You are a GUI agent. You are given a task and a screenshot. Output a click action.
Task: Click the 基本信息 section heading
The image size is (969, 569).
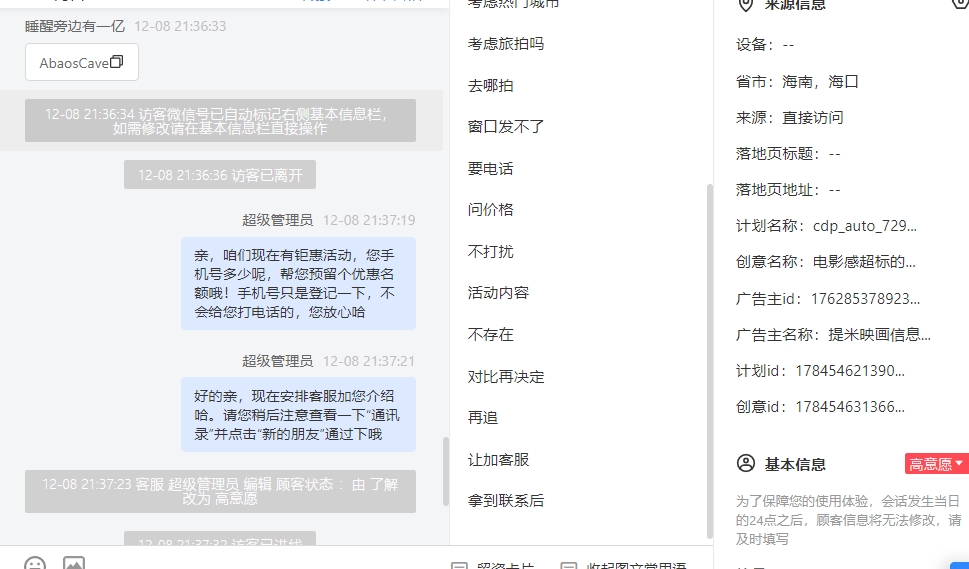(x=795, y=464)
